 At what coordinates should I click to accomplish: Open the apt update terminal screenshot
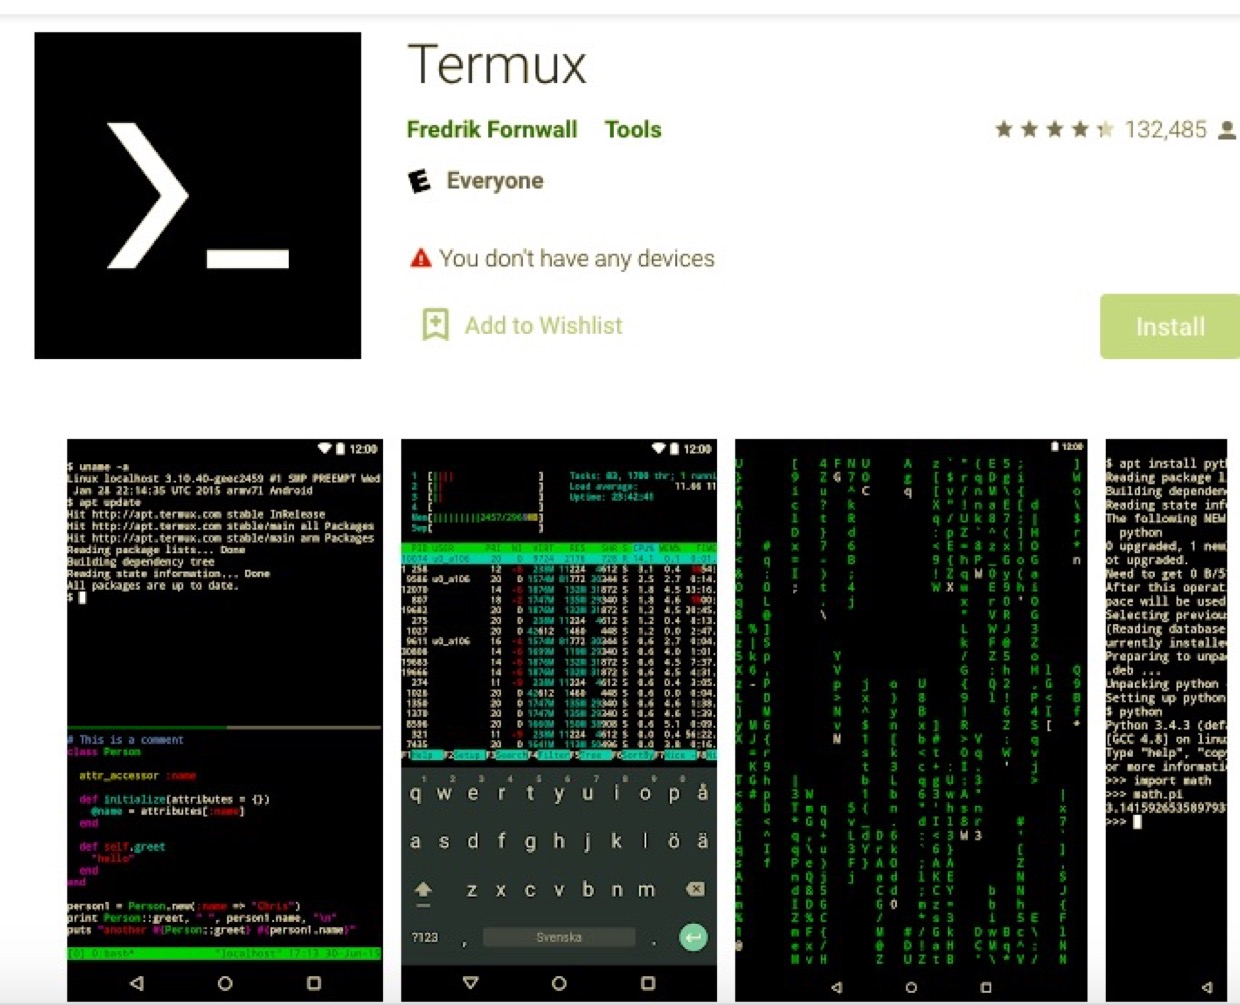tap(225, 720)
